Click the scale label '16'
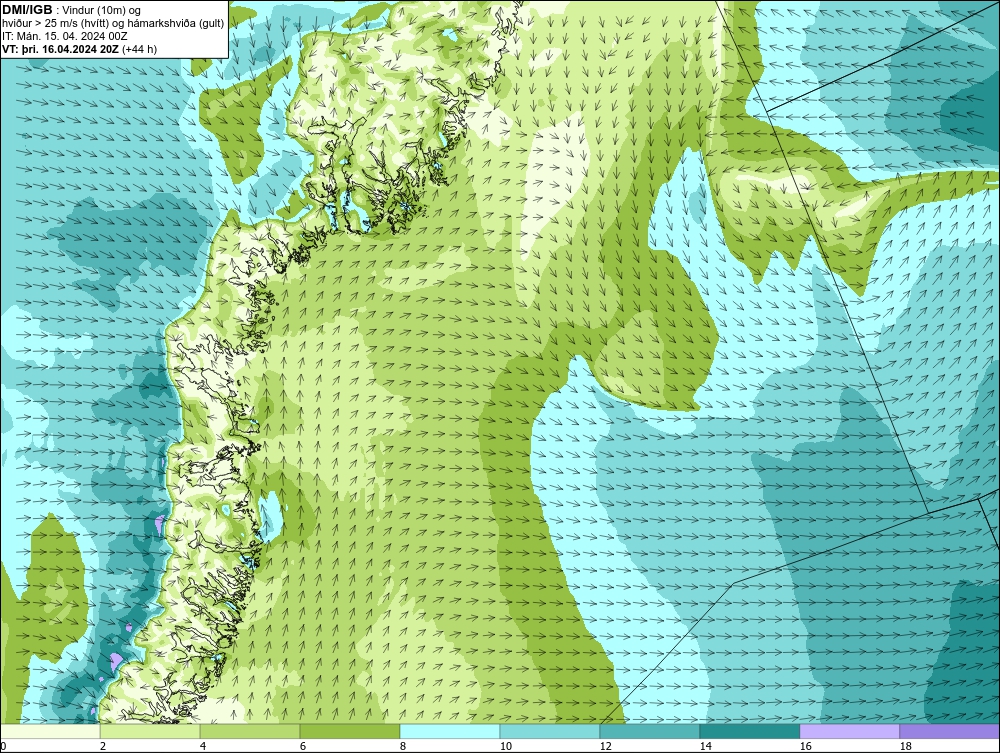This screenshot has height=753, width=1000. pos(805,746)
